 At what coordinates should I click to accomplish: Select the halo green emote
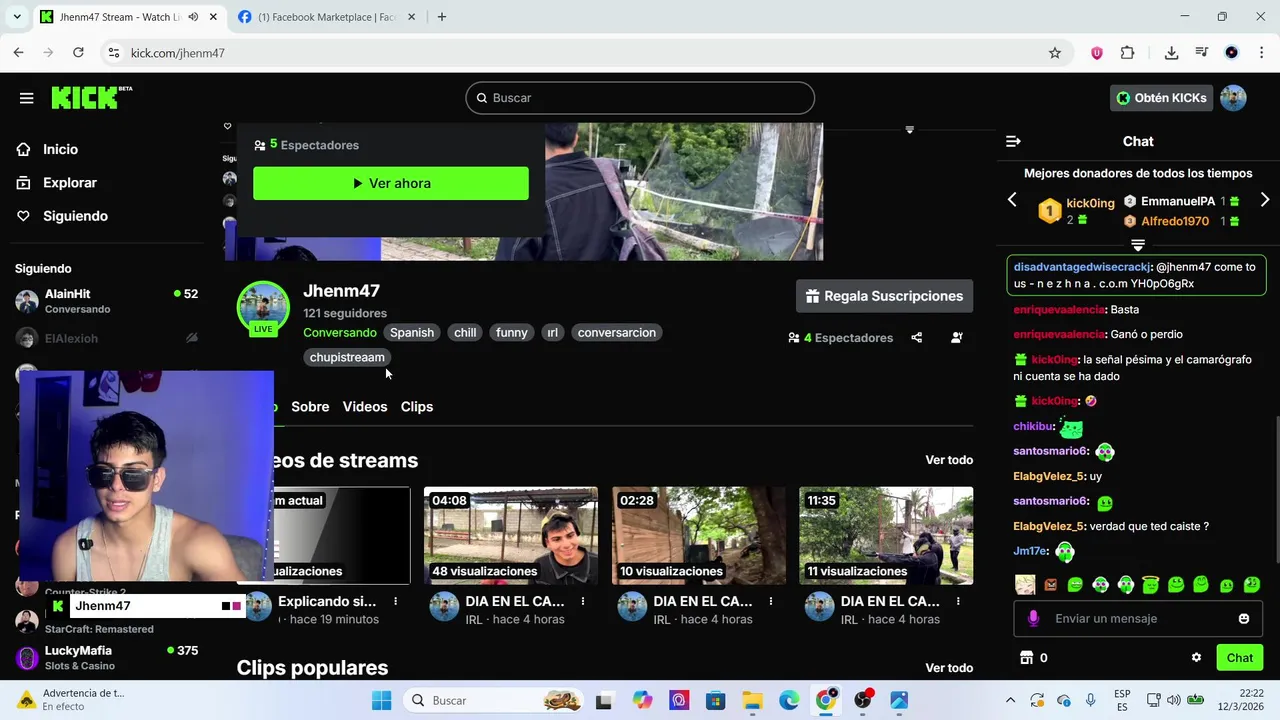click(1150, 585)
